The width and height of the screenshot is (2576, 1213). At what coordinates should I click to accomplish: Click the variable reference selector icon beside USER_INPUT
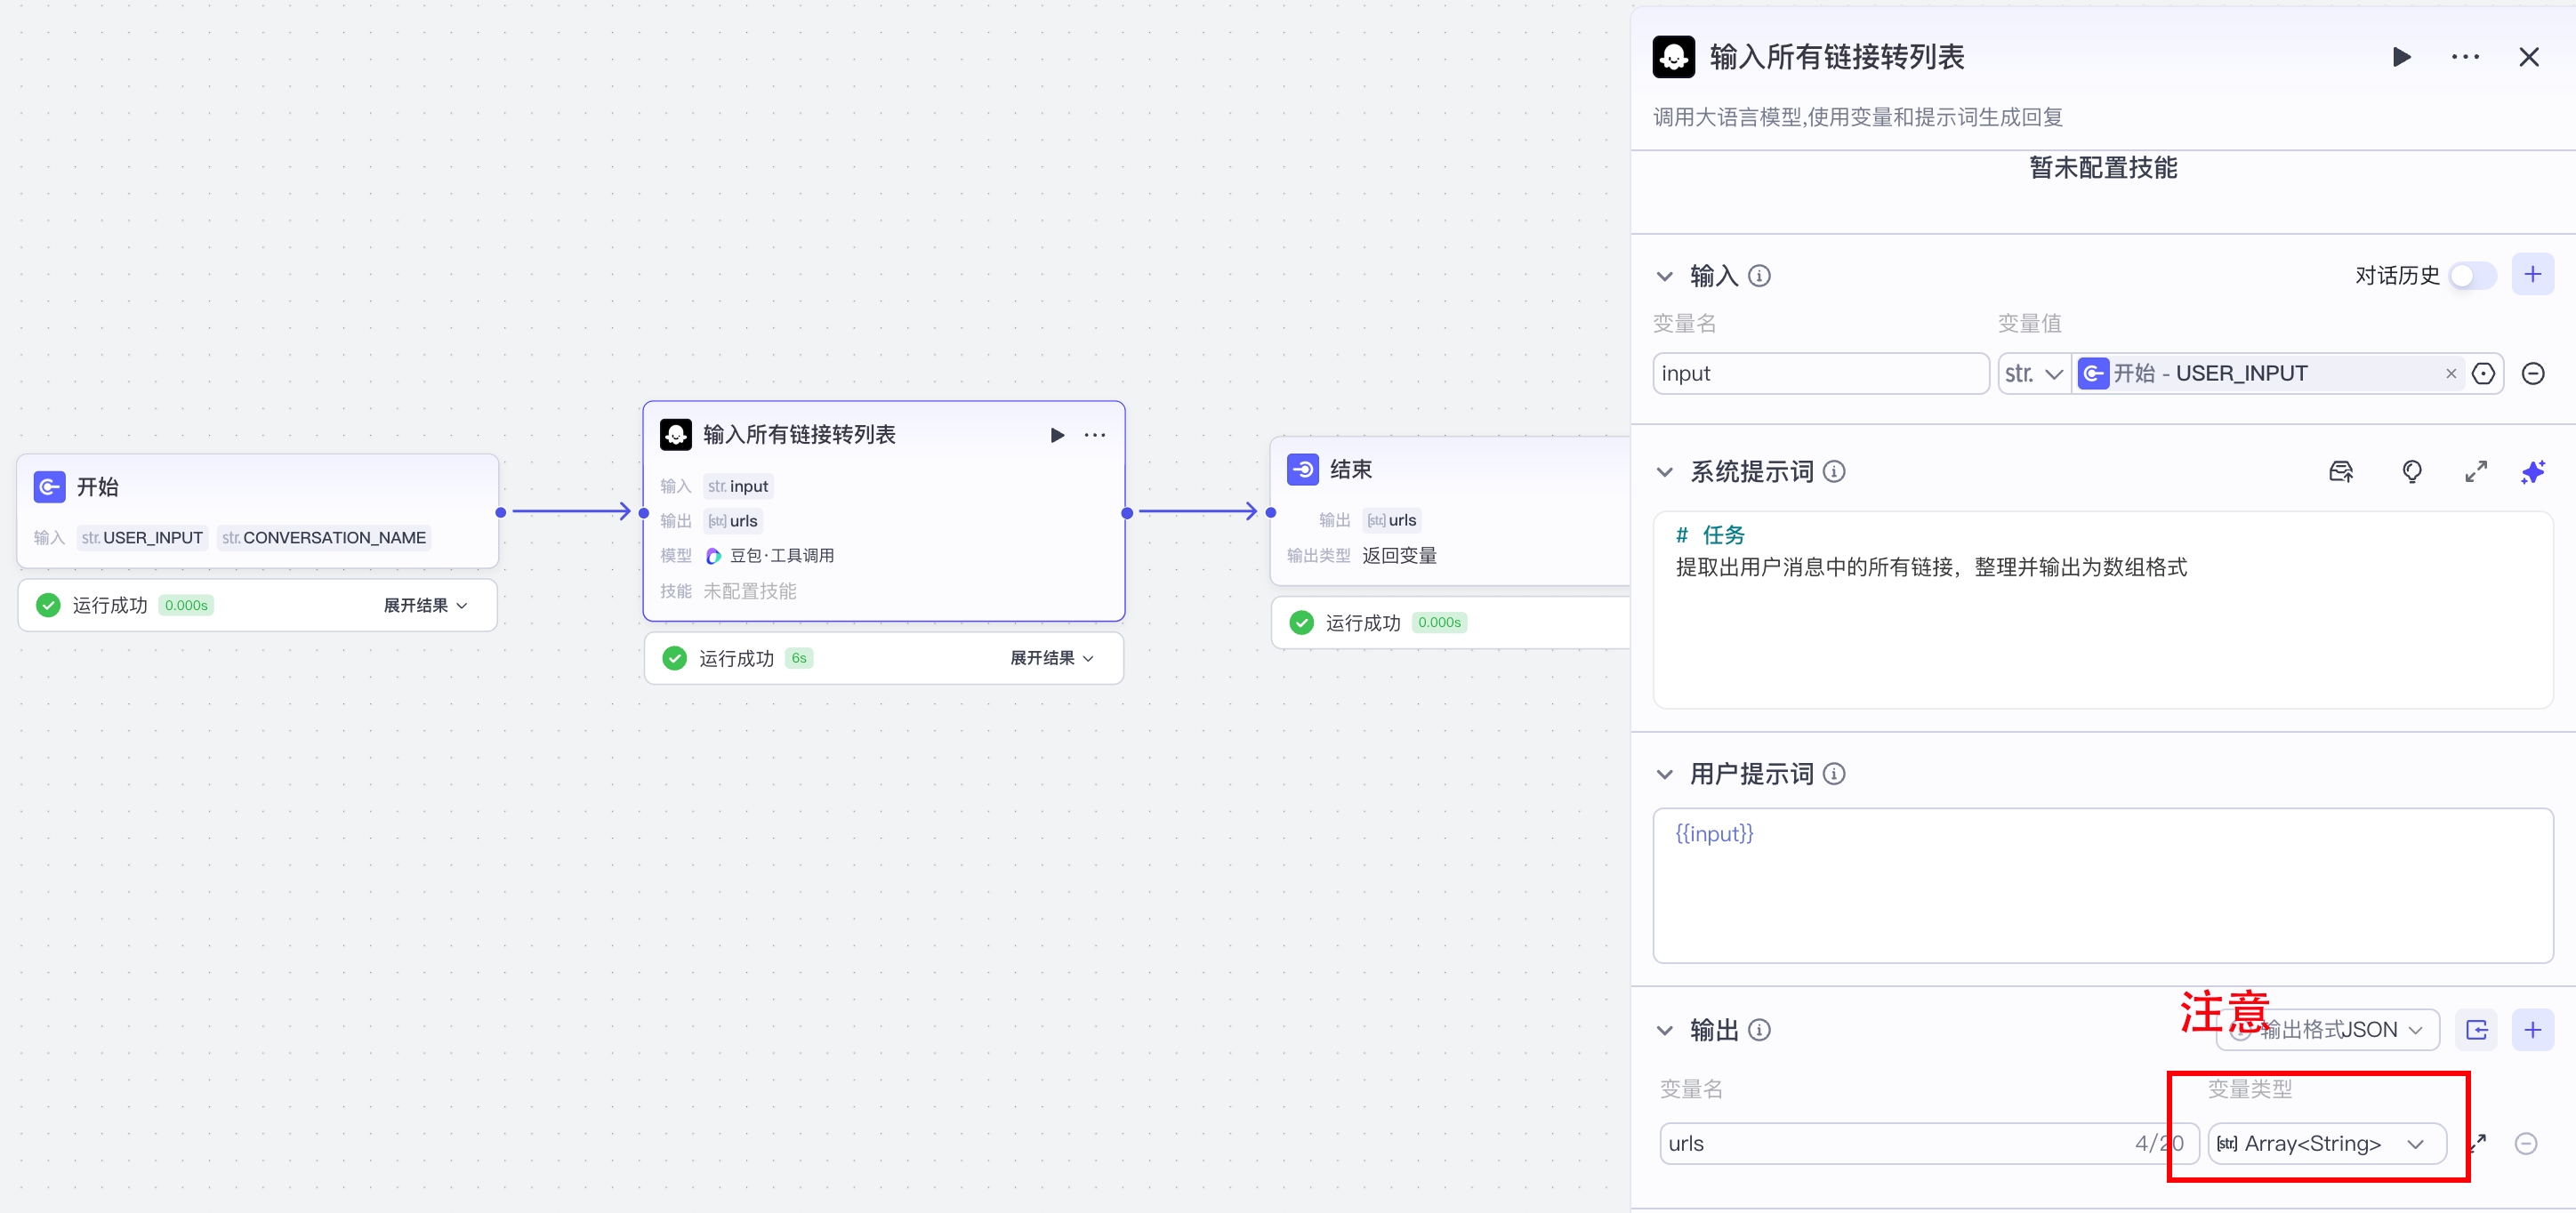[2483, 374]
